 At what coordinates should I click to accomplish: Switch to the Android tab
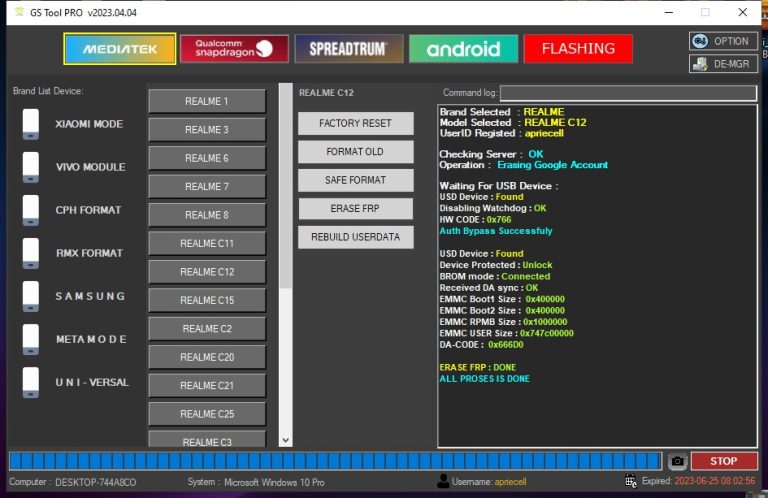tap(463, 48)
